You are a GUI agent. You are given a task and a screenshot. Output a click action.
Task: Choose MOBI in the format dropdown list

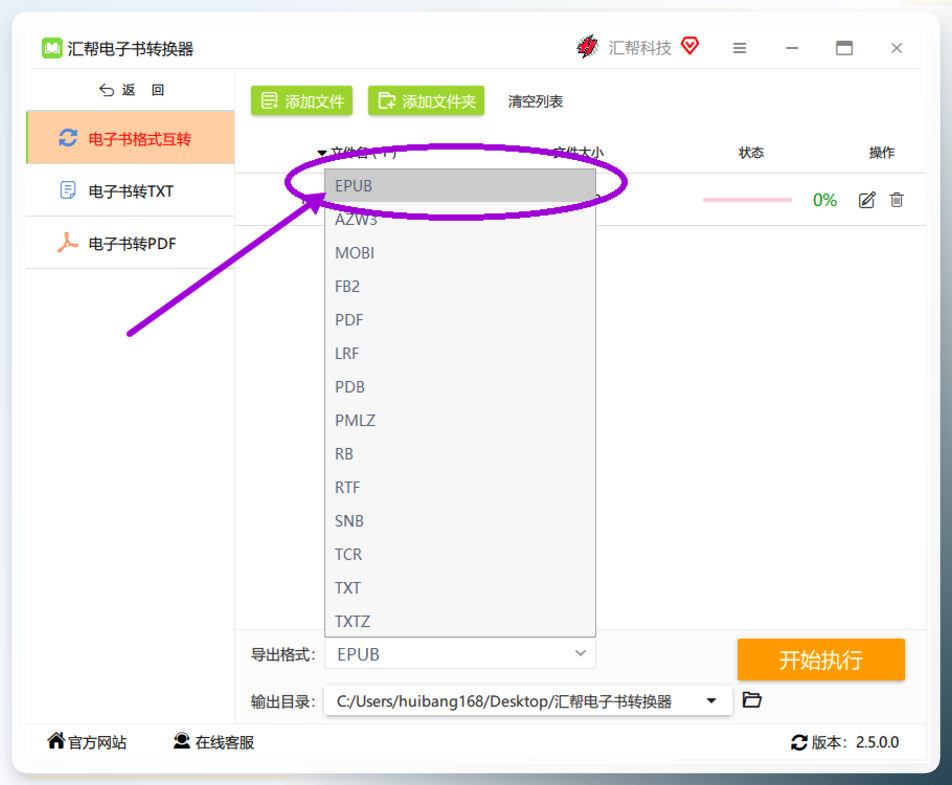(460, 253)
